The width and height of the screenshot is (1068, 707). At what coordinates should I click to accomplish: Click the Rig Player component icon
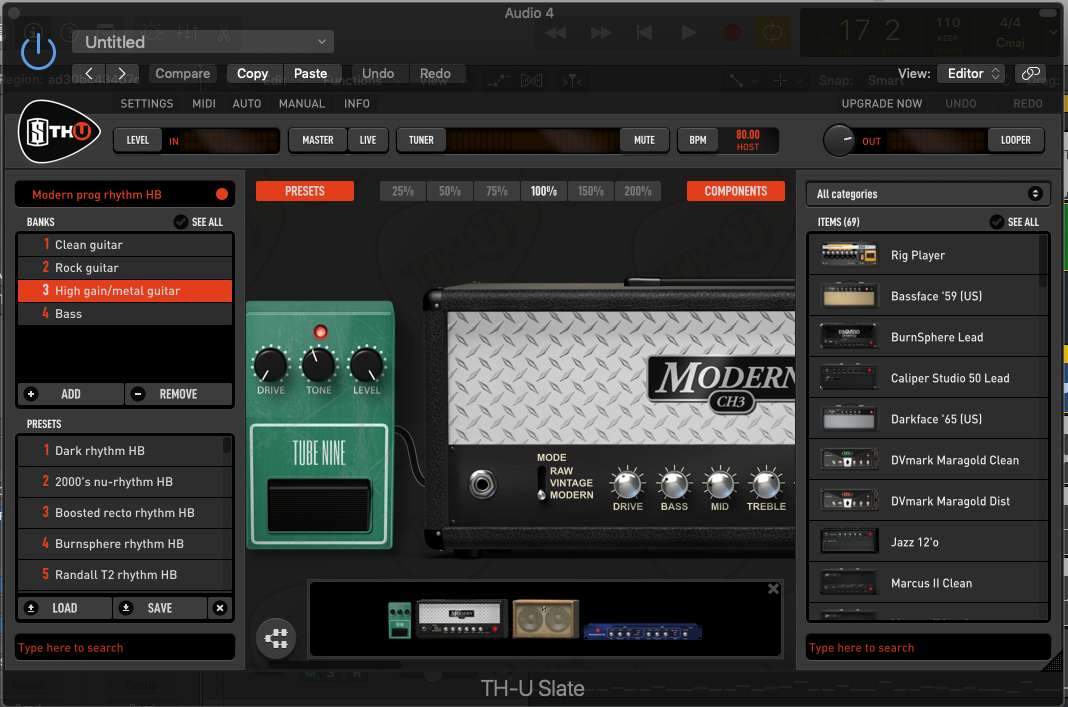click(849, 255)
